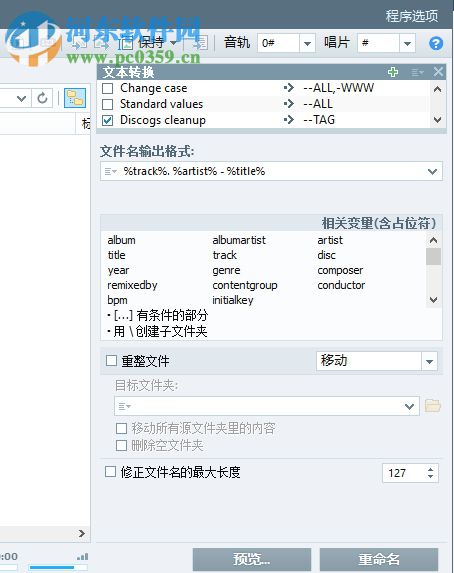The width and height of the screenshot is (454, 573).
Task: Click the variables list scroll-down arrow
Action: pyautogui.click(x=434, y=300)
